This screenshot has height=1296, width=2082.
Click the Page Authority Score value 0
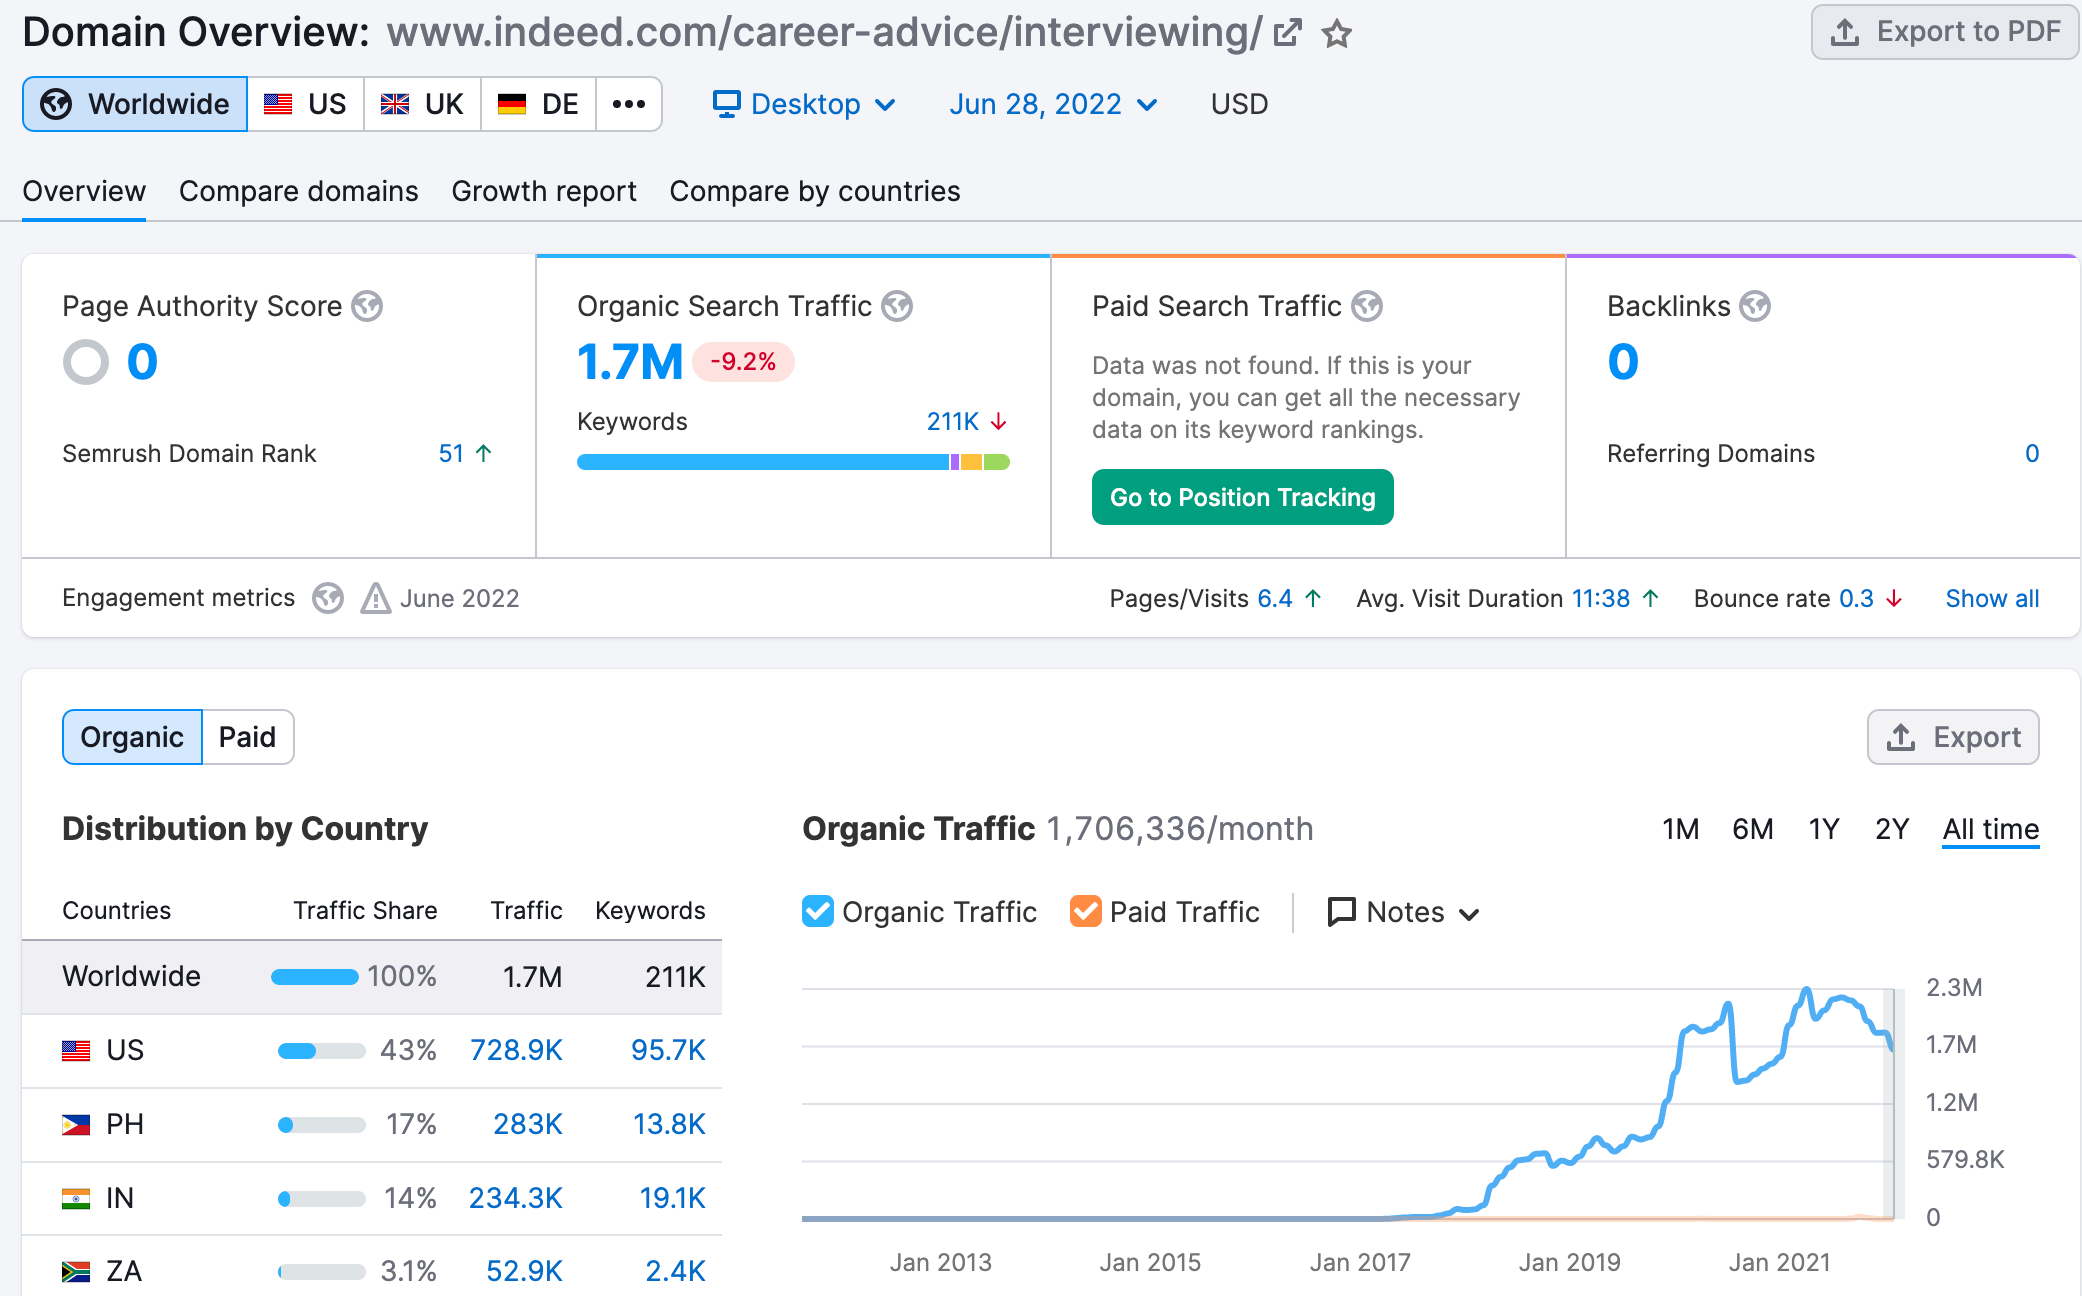tap(142, 362)
